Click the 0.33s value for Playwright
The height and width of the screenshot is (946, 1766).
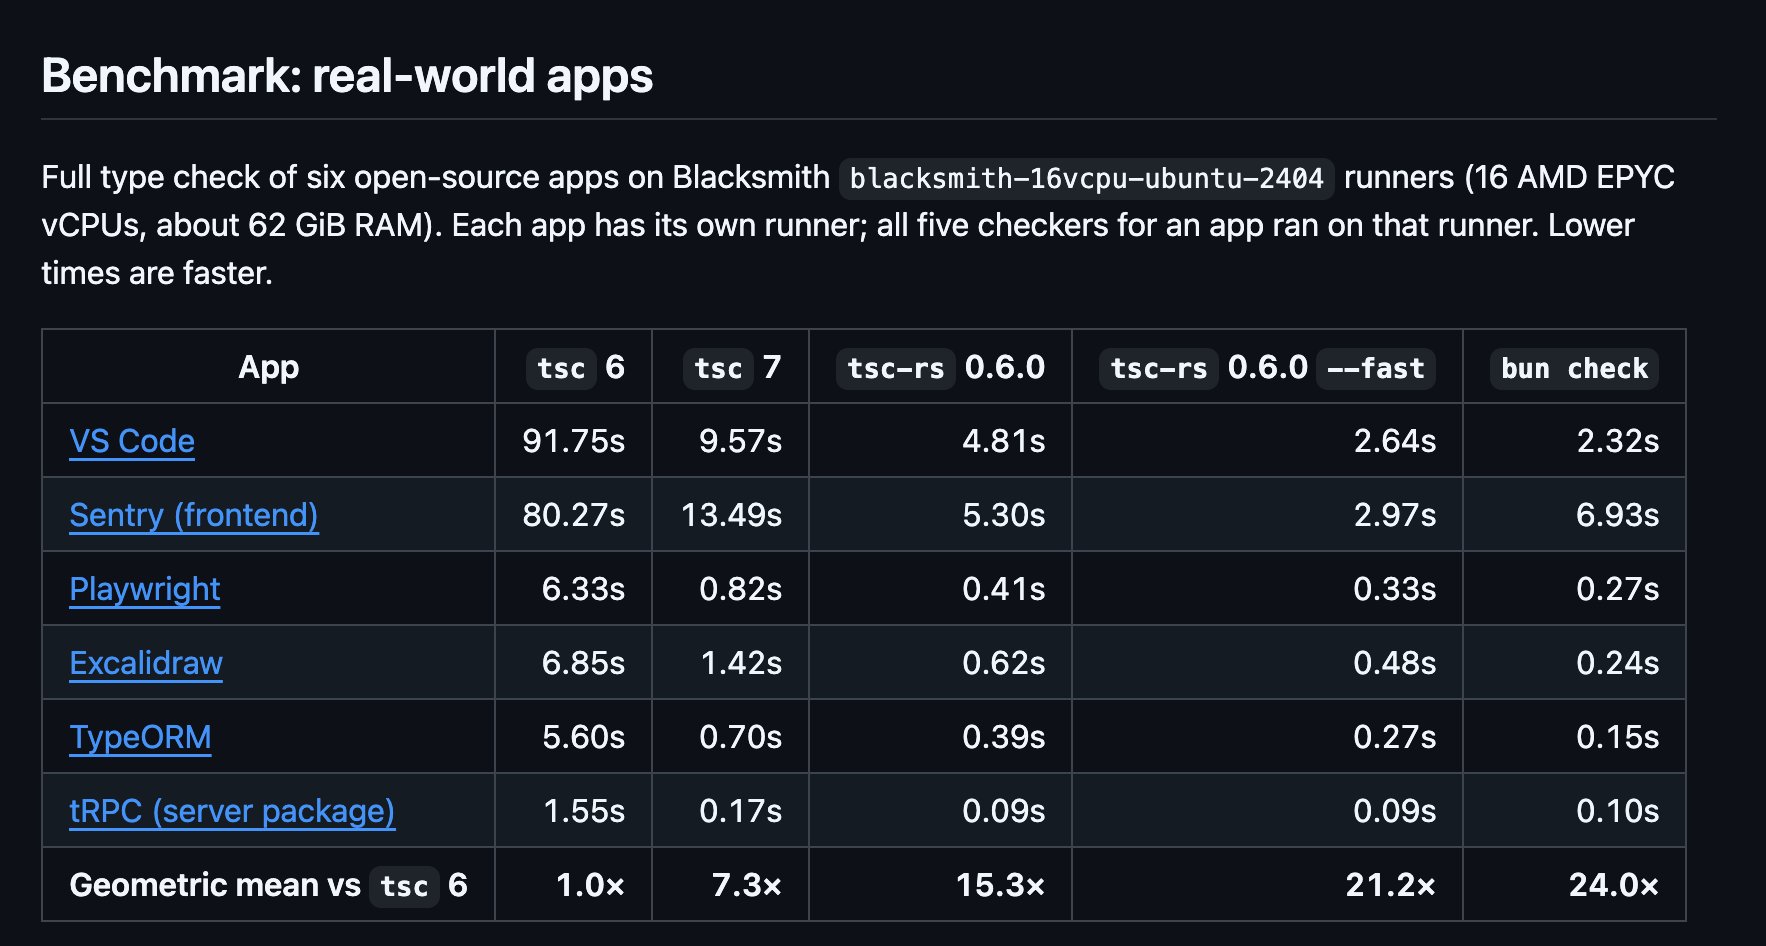1394,589
